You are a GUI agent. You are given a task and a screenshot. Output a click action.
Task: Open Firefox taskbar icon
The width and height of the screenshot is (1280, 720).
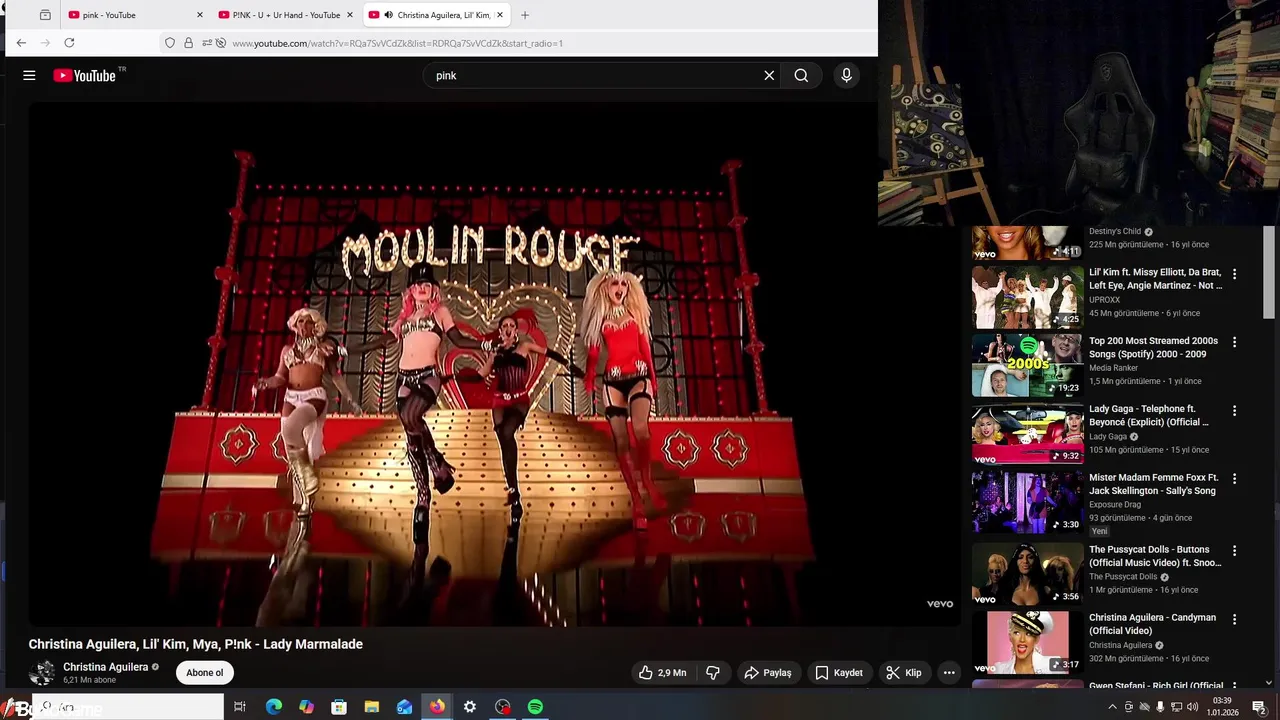coord(437,707)
